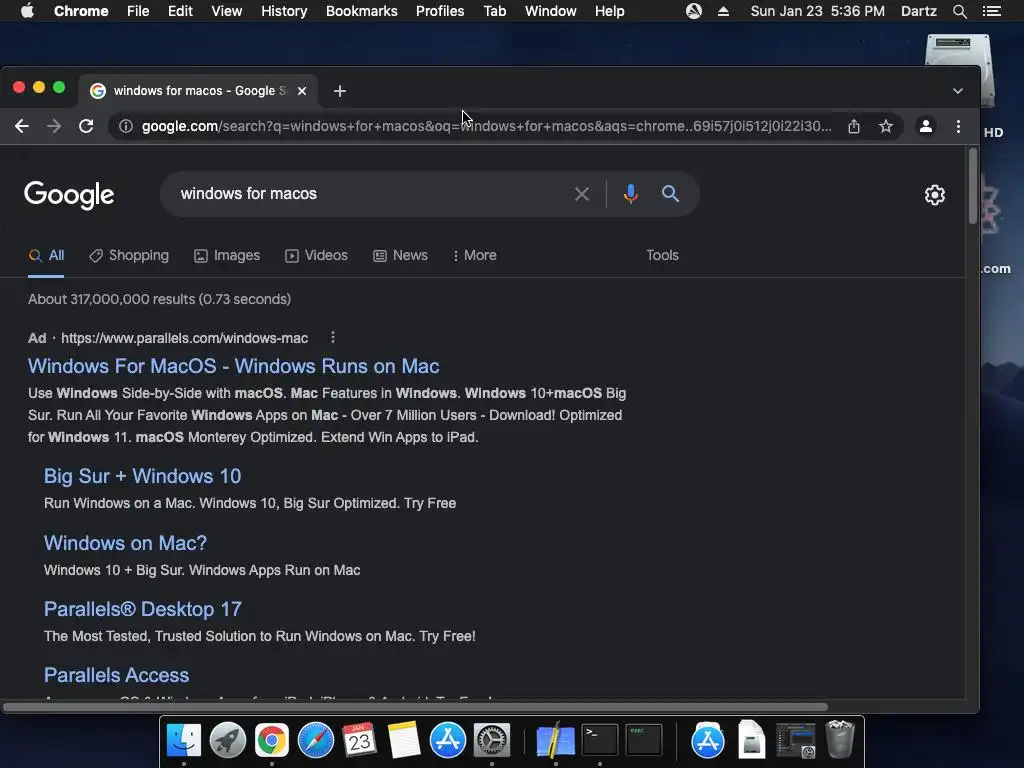The height and width of the screenshot is (768, 1024).
Task: Open the 'Parallels Access' link
Action: click(x=116, y=675)
